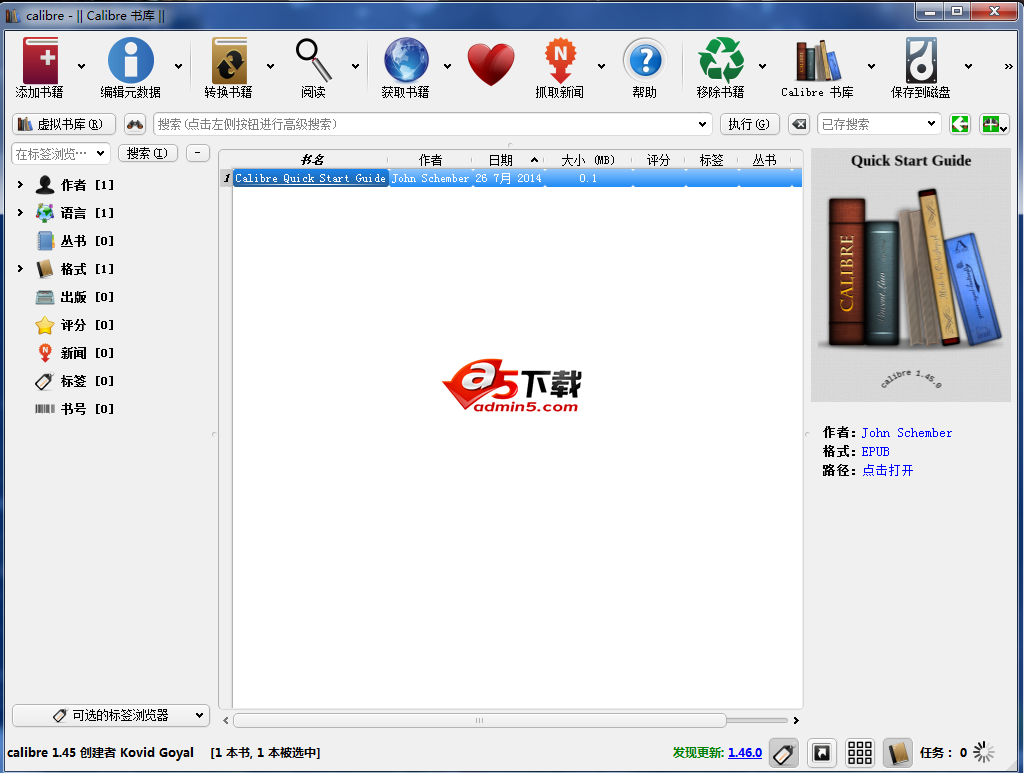Select Tags (标签) in tag browser
Screen dimensions: 1024x773
(74, 381)
